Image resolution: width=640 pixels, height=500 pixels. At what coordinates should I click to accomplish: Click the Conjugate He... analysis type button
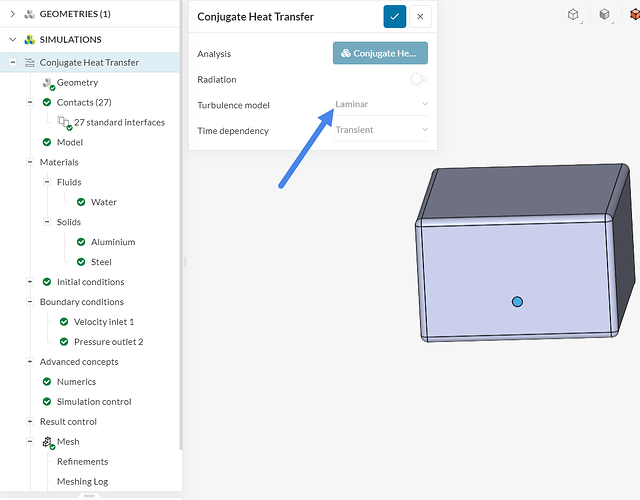coord(380,53)
